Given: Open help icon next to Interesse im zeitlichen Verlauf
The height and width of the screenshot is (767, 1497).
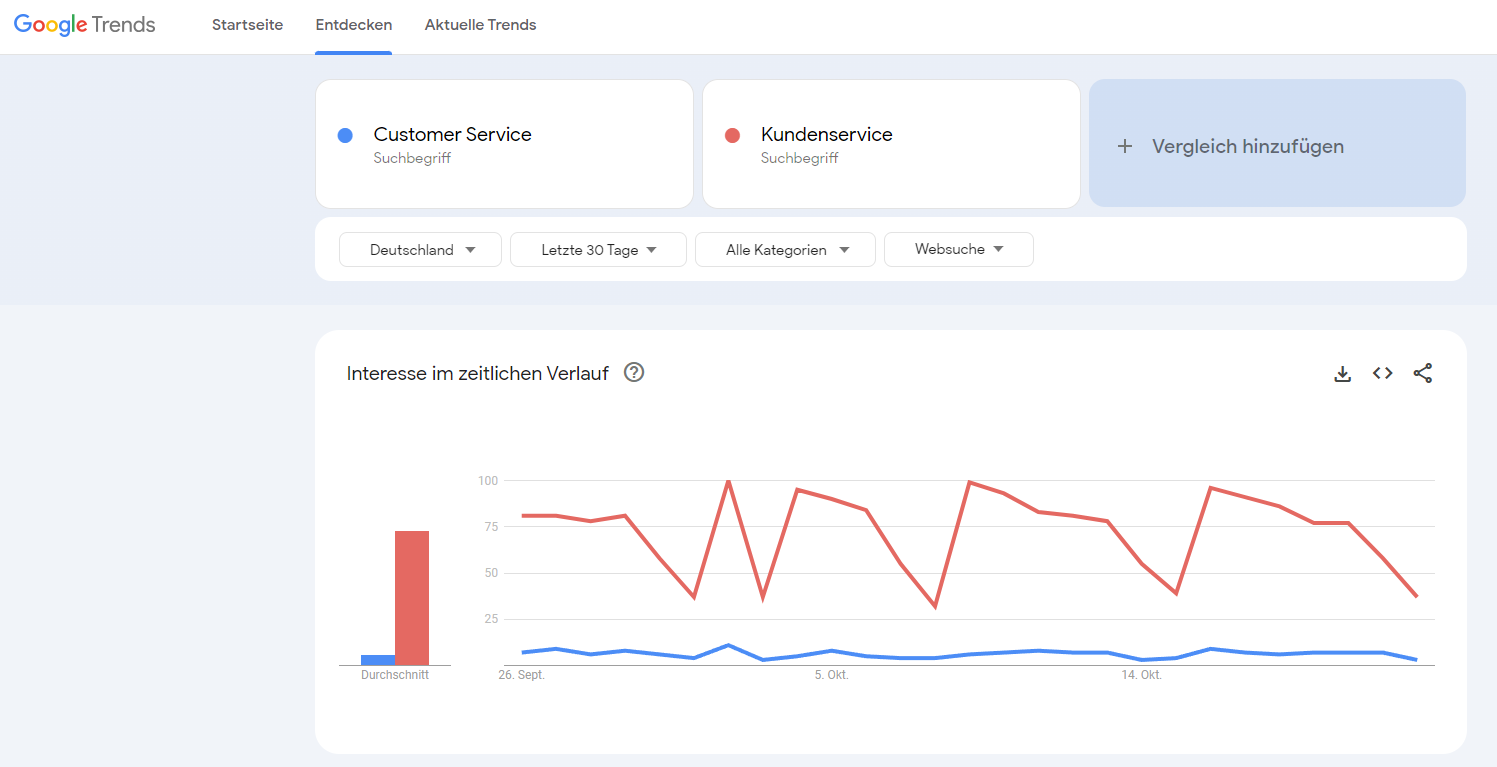Looking at the screenshot, I should (634, 373).
